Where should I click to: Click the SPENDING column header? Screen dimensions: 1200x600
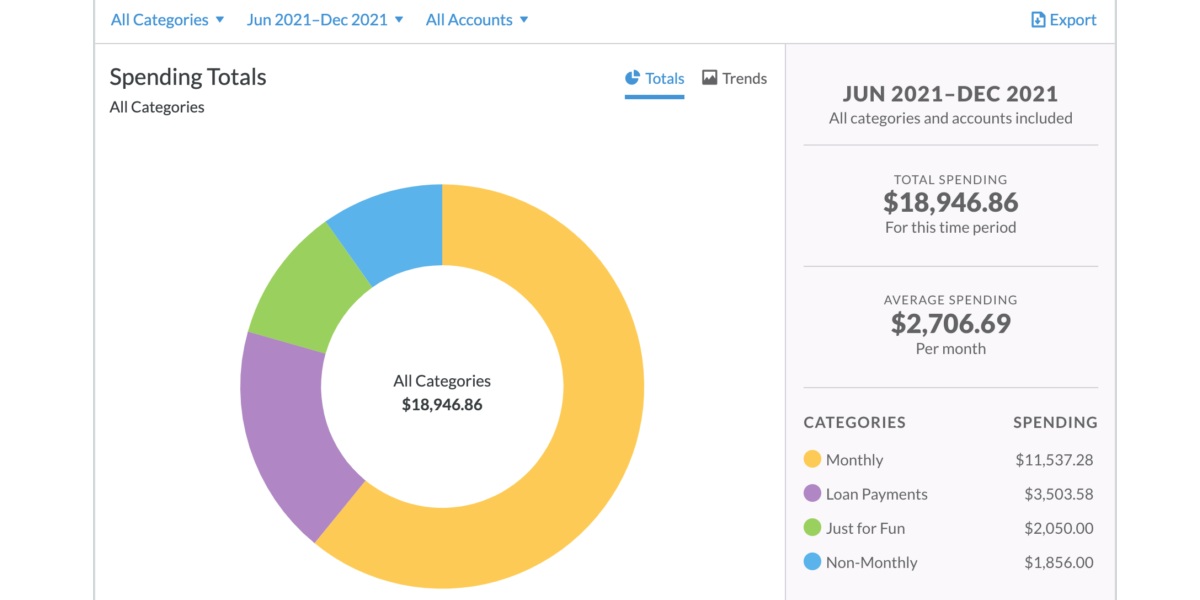pos(1055,422)
